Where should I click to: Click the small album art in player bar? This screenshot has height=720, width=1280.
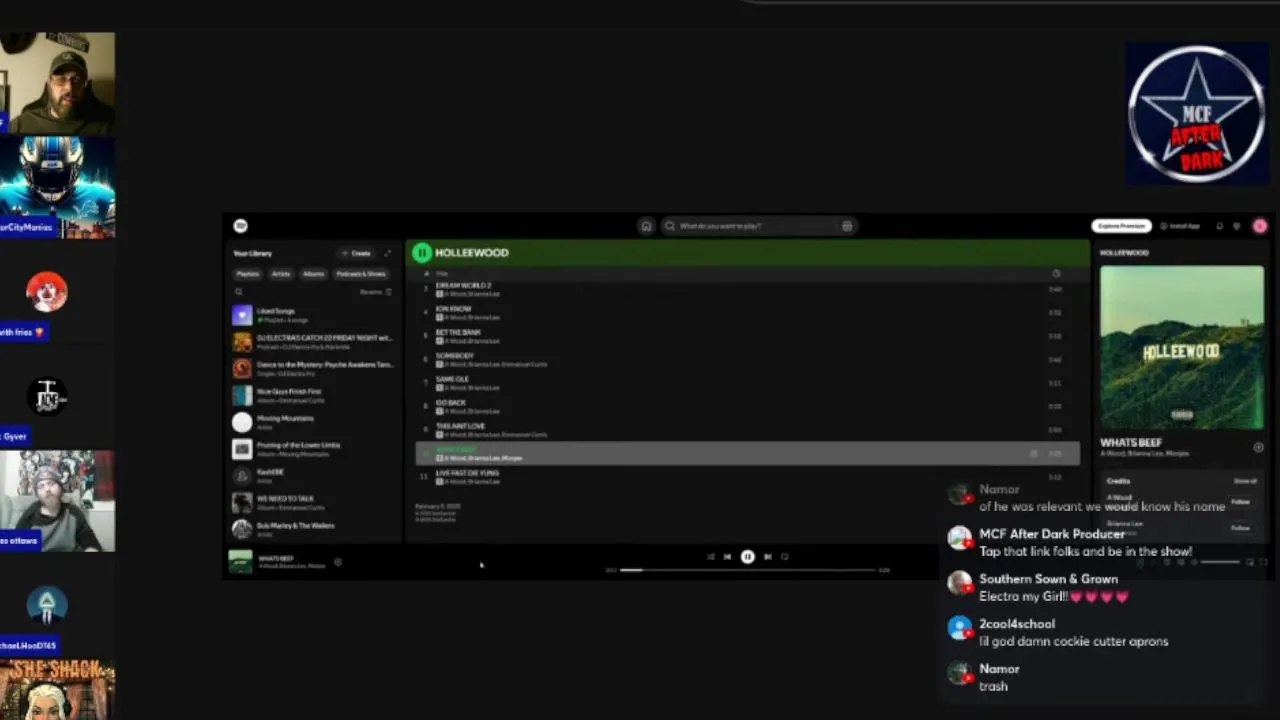coord(240,562)
